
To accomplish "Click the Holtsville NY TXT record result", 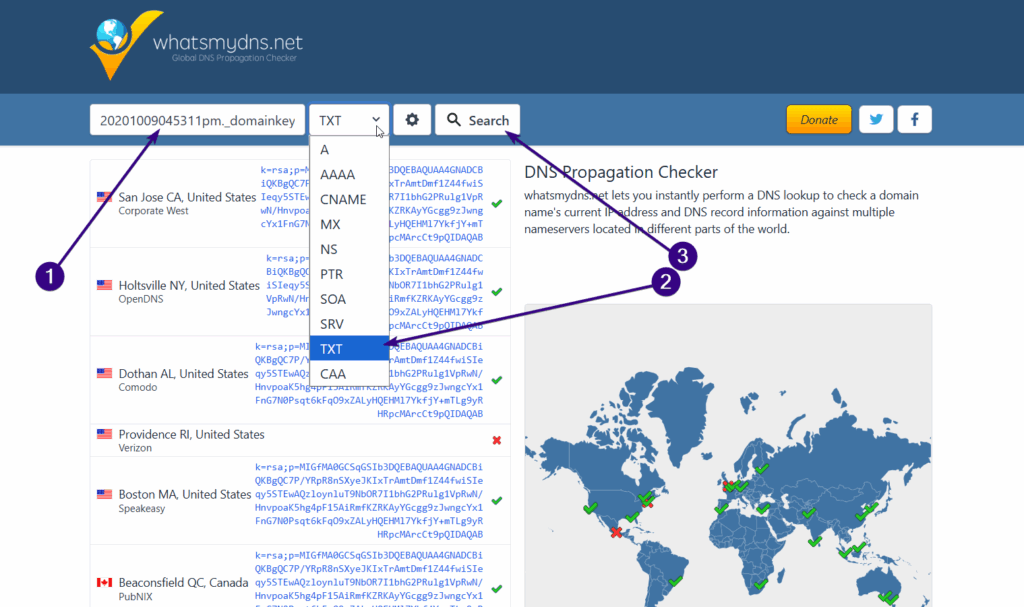I will coord(372,291).
